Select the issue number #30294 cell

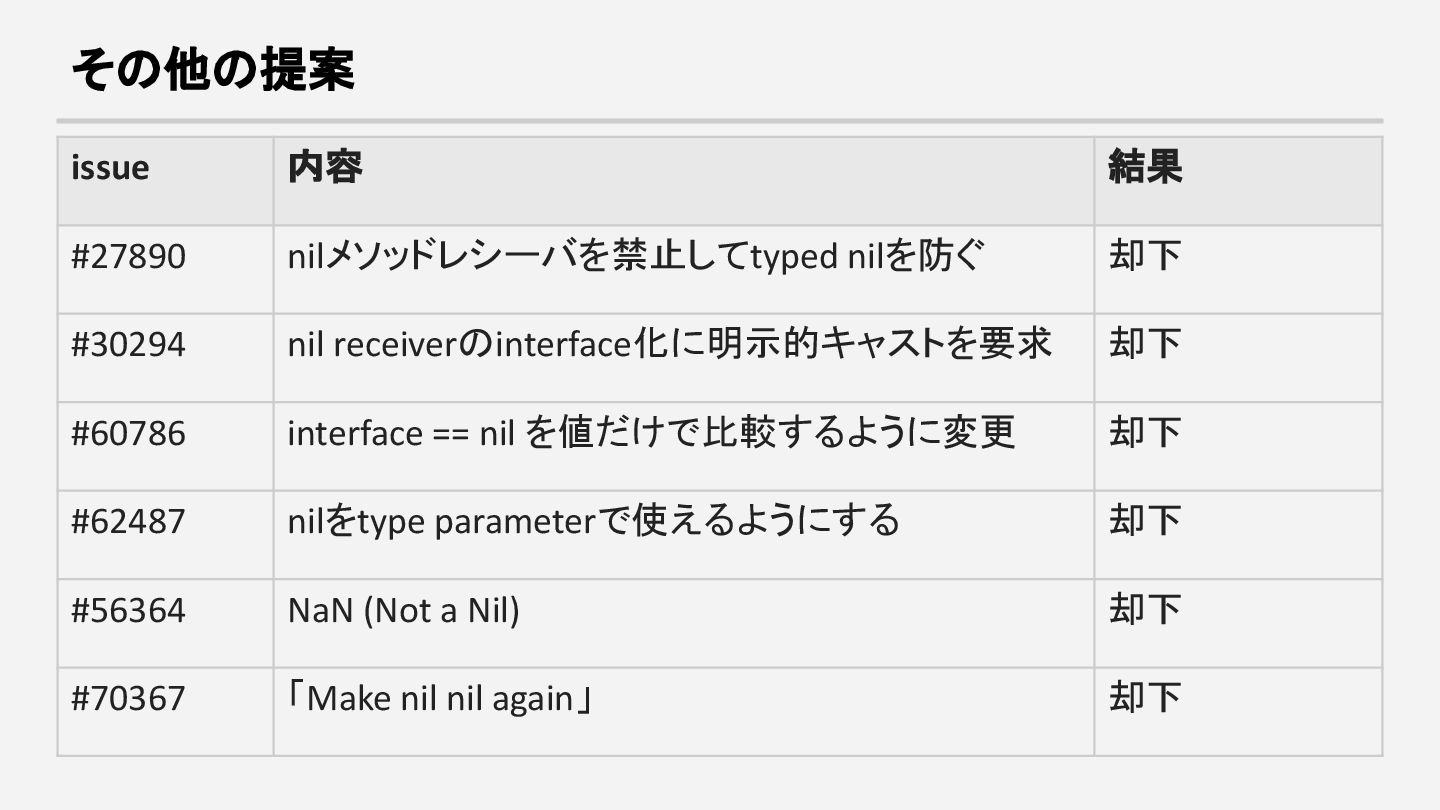(128, 345)
